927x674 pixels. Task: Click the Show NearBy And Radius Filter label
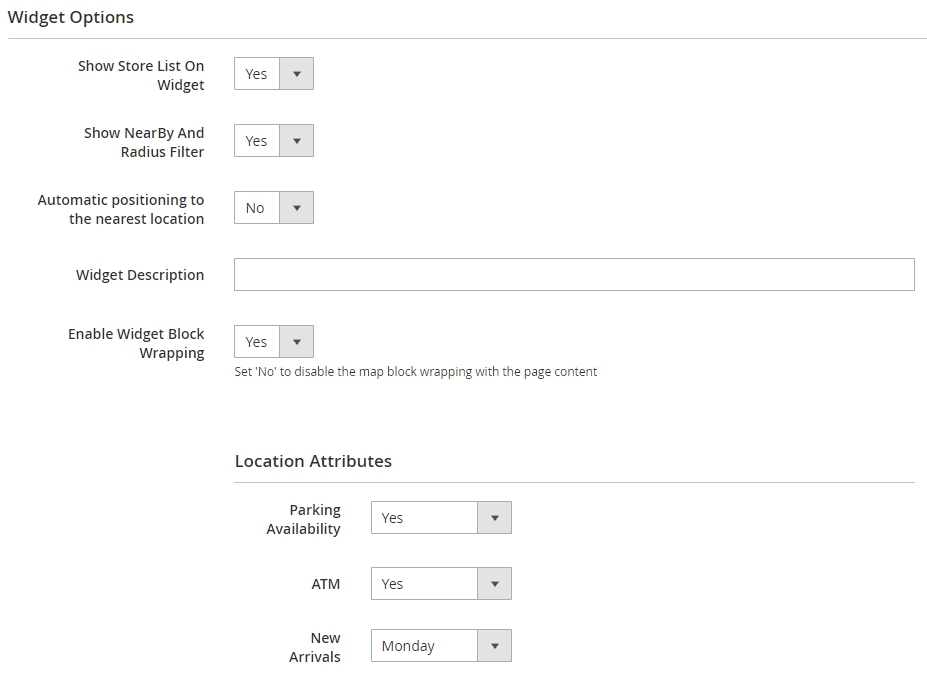coord(144,142)
